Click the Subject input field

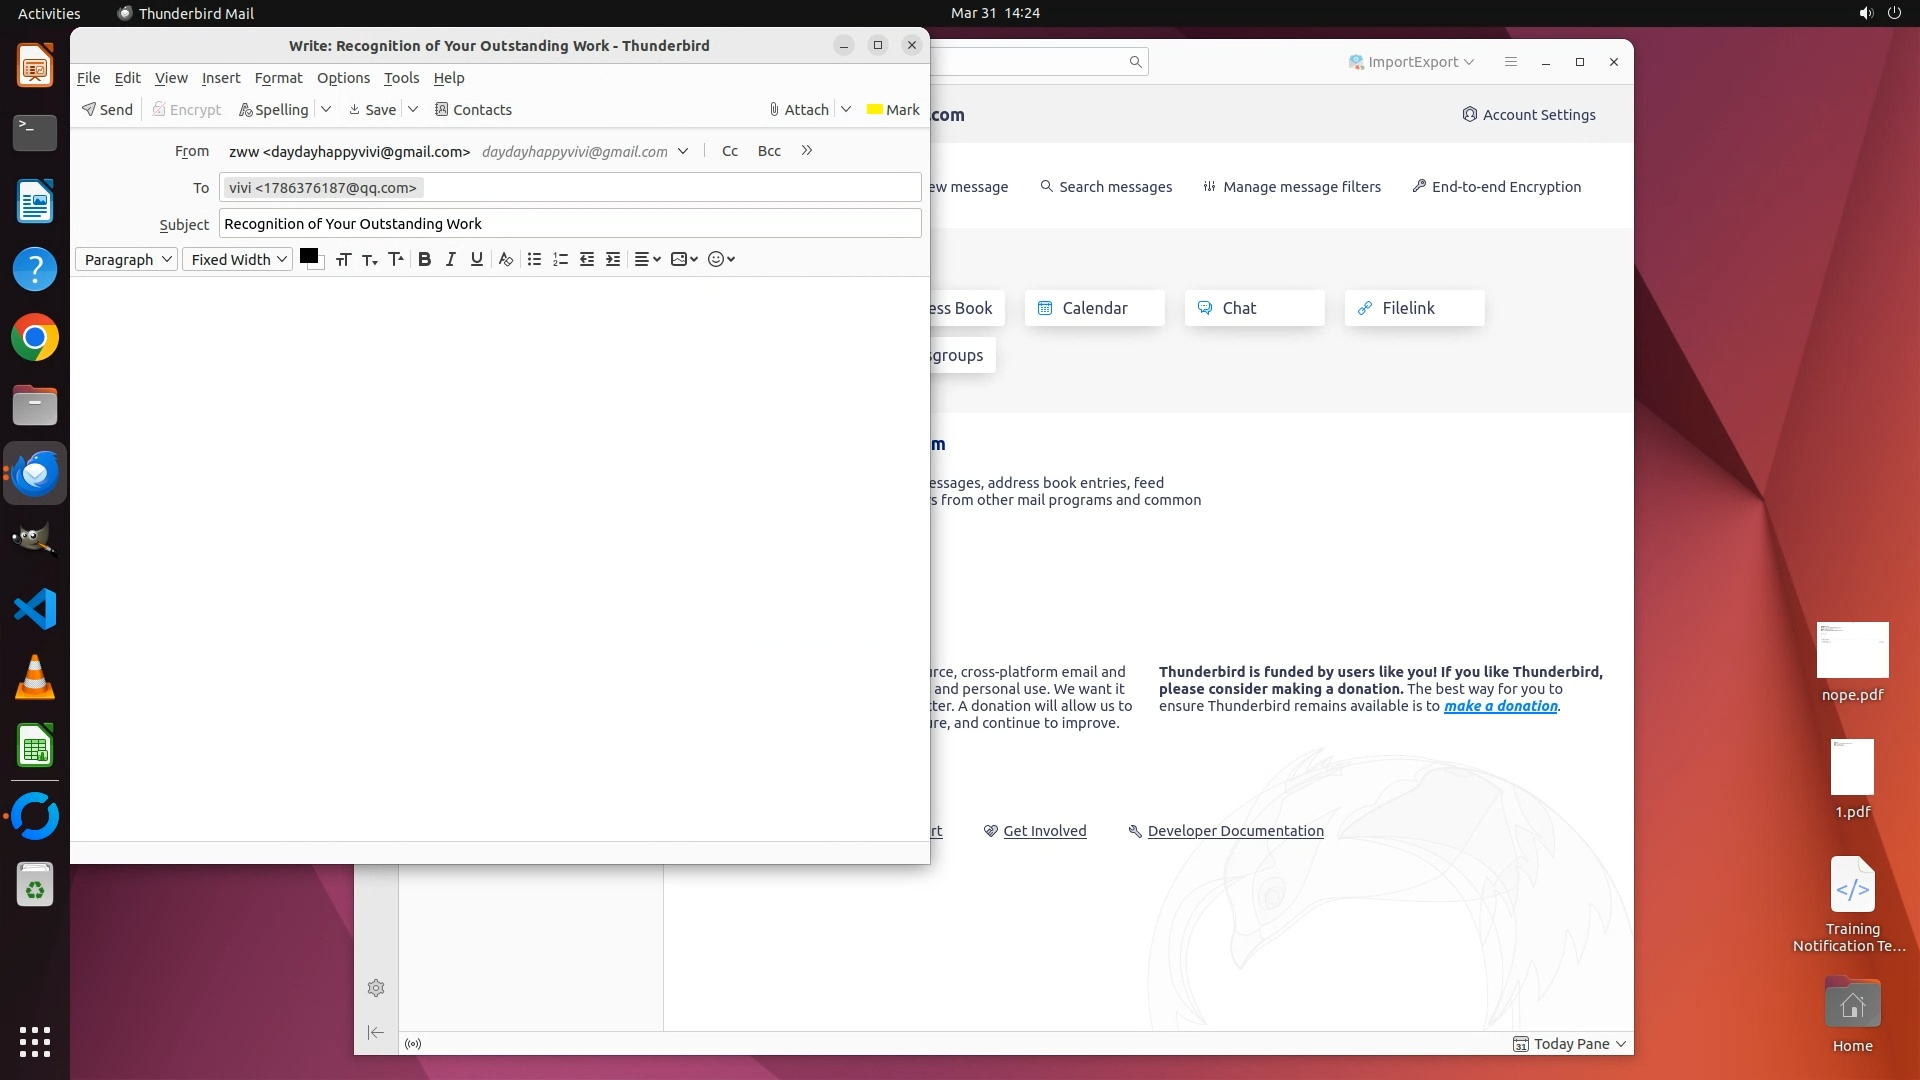570,224
